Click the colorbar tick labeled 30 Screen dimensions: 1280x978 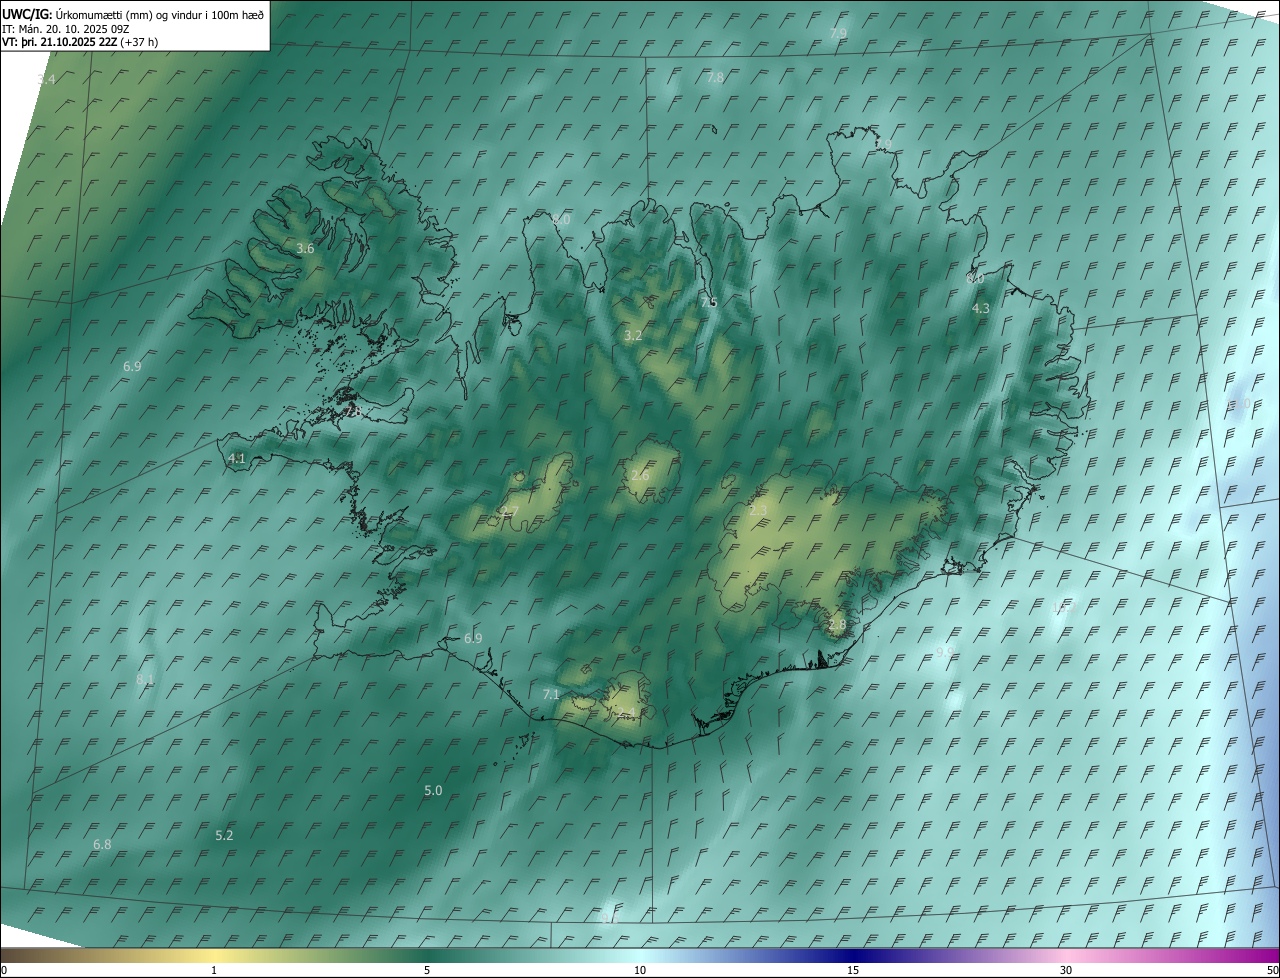click(1066, 971)
